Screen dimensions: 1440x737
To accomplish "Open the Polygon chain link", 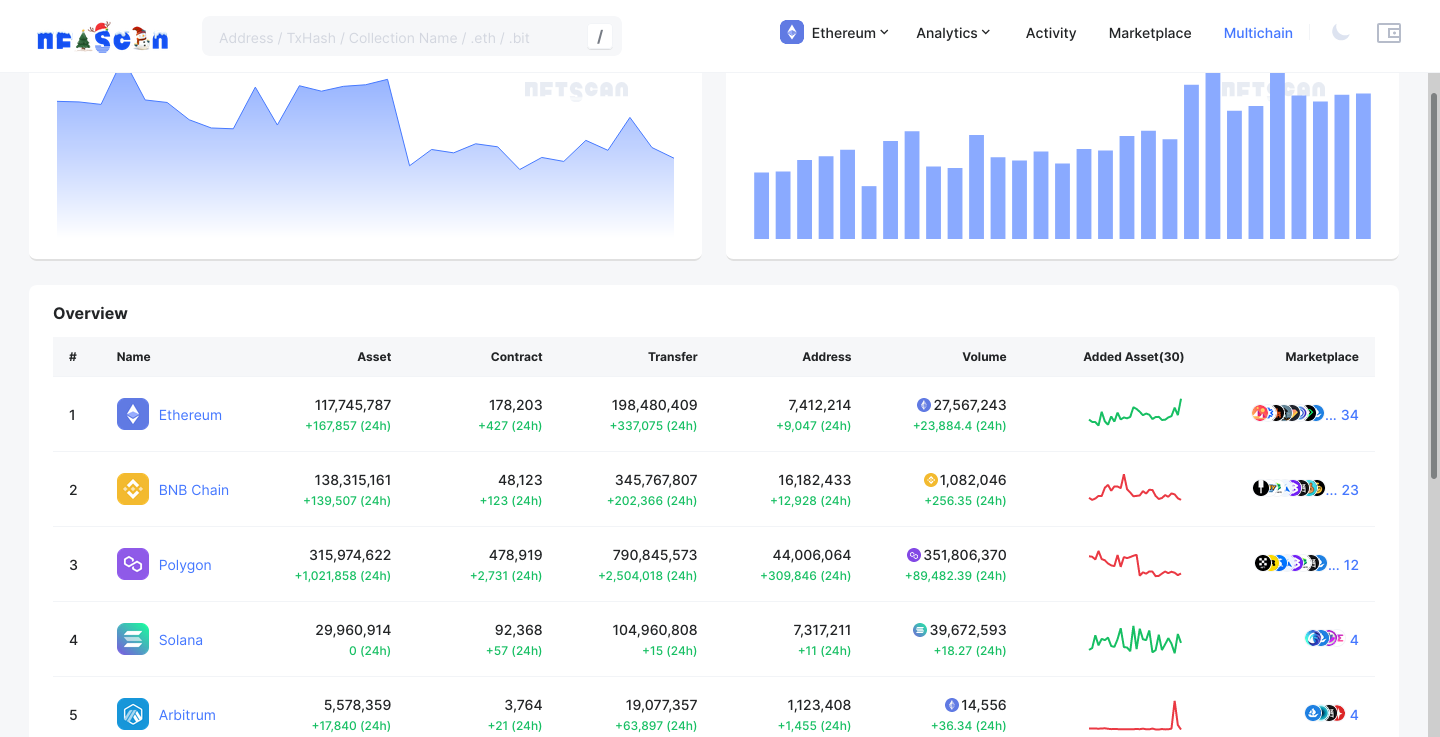I will (185, 565).
